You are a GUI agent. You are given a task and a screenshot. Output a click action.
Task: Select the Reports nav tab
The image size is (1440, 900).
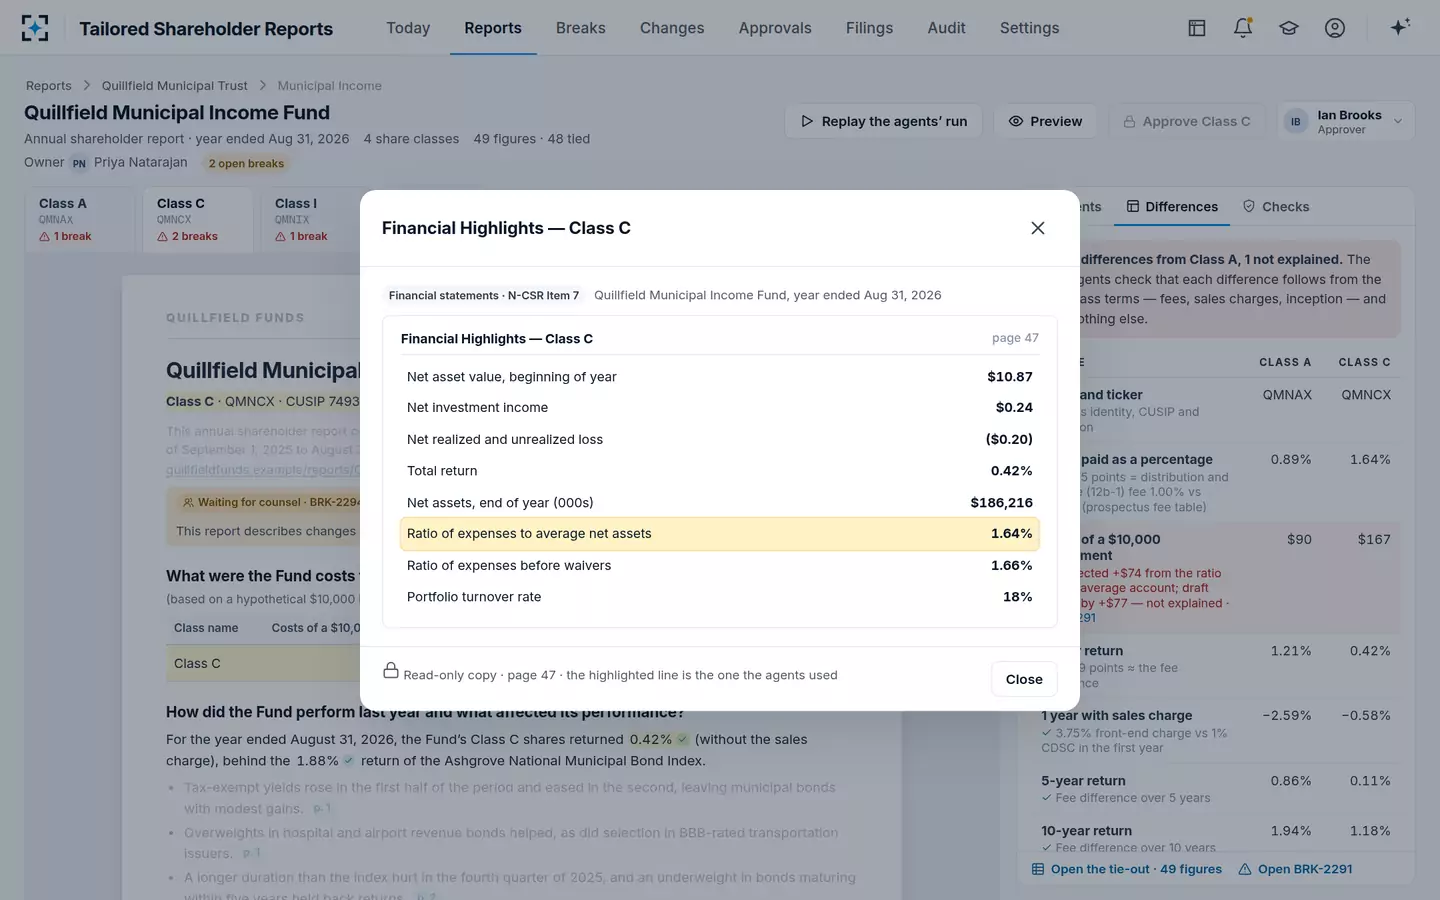493,28
